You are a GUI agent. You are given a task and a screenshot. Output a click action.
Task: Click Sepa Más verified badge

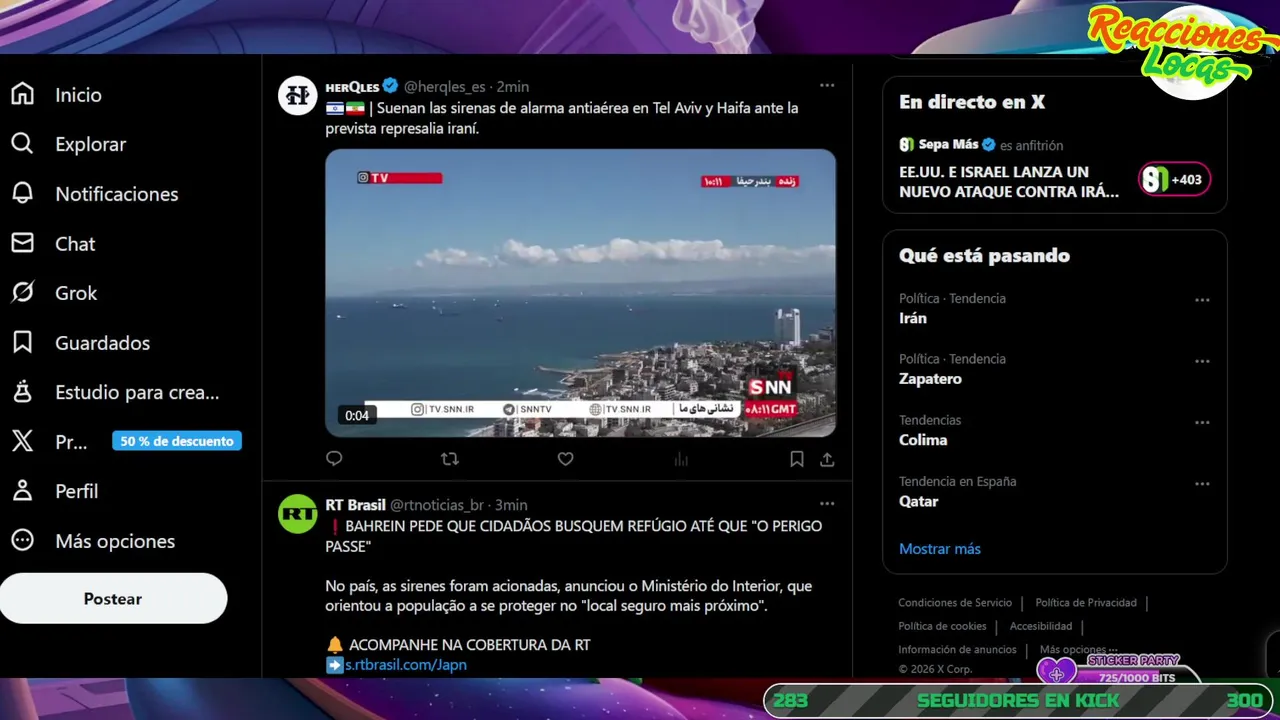click(x=988, y=145)
